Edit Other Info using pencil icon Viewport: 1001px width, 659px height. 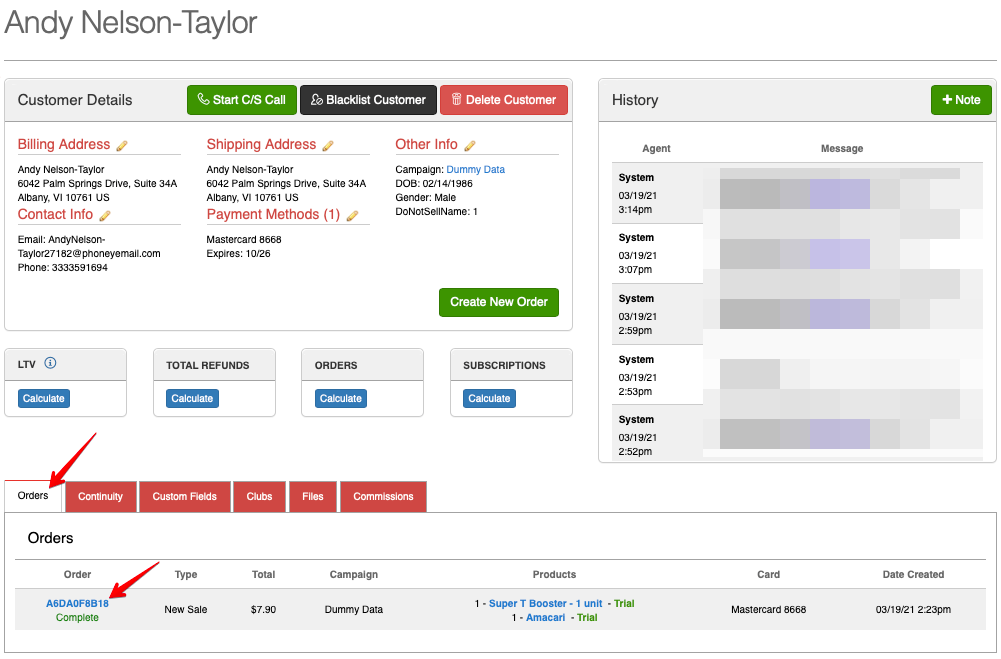coord(470,145)
